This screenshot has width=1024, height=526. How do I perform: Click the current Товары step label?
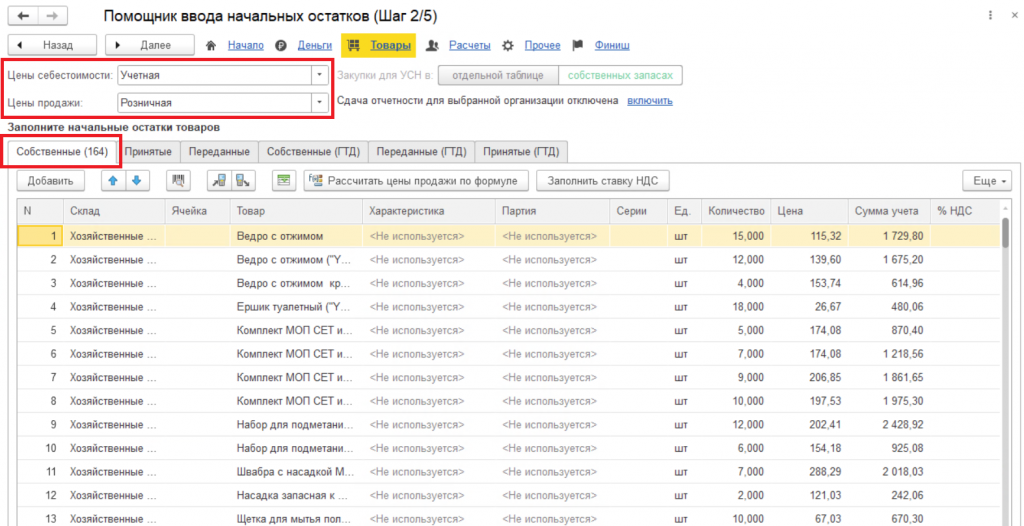pyautogui.click(x=391, y=46)
